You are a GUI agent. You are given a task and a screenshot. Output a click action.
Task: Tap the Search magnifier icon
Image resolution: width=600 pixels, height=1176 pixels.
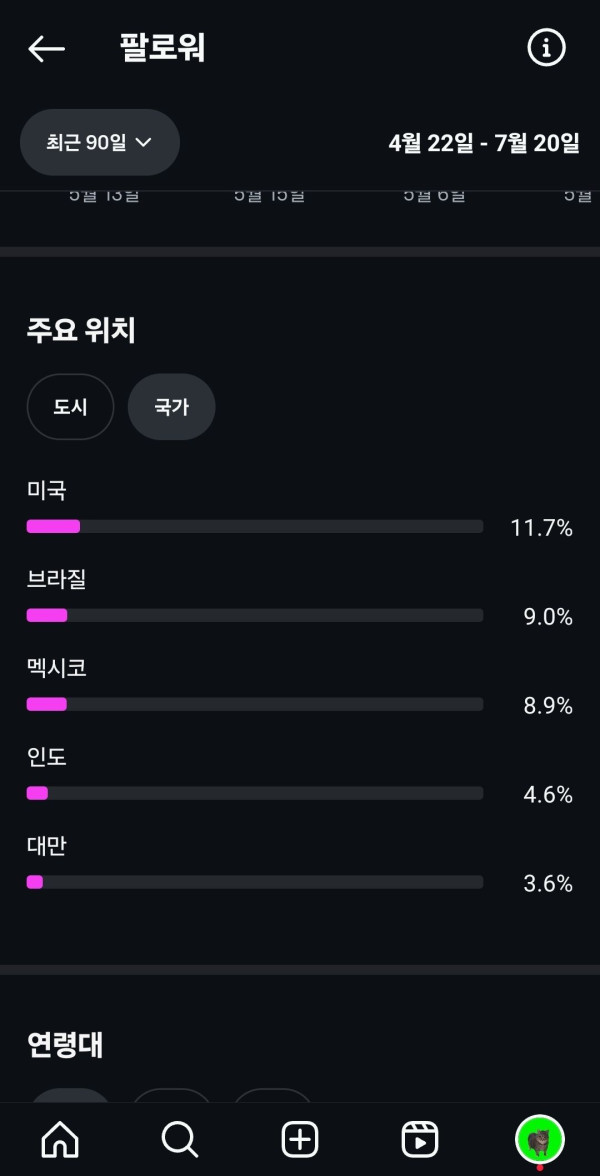point(180,1138)
